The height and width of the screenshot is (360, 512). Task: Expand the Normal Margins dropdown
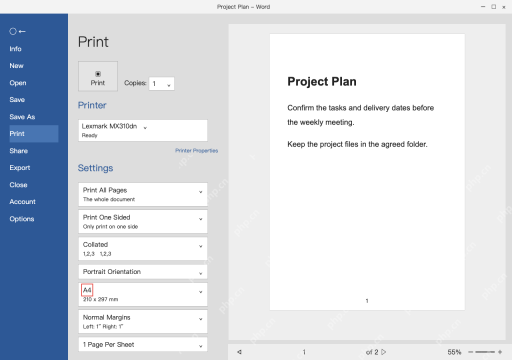tap(143, 322)
